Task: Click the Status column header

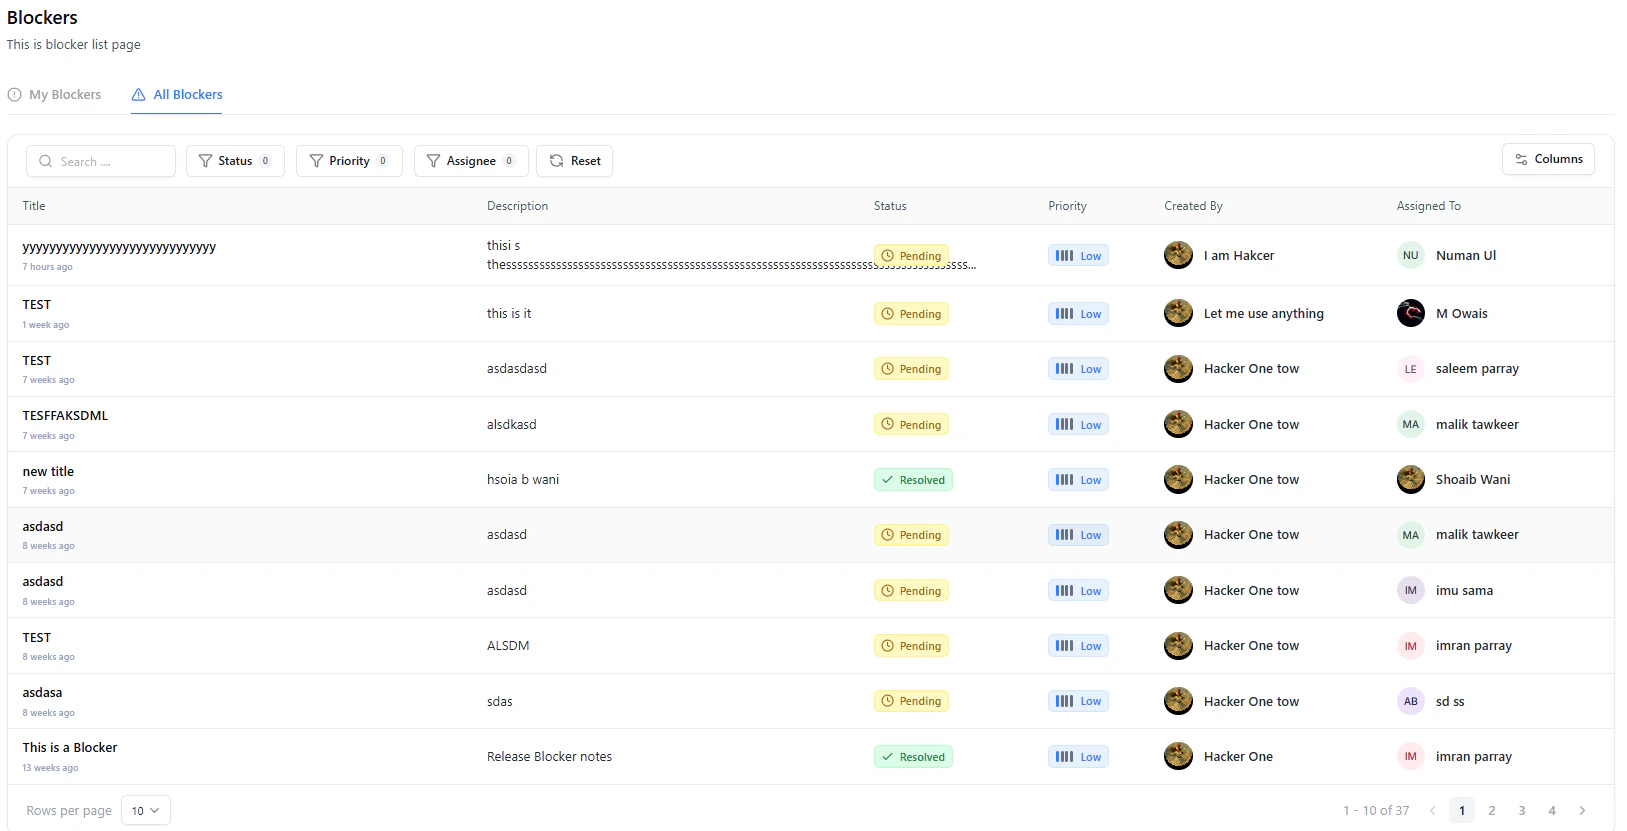Action: [890, 206]
